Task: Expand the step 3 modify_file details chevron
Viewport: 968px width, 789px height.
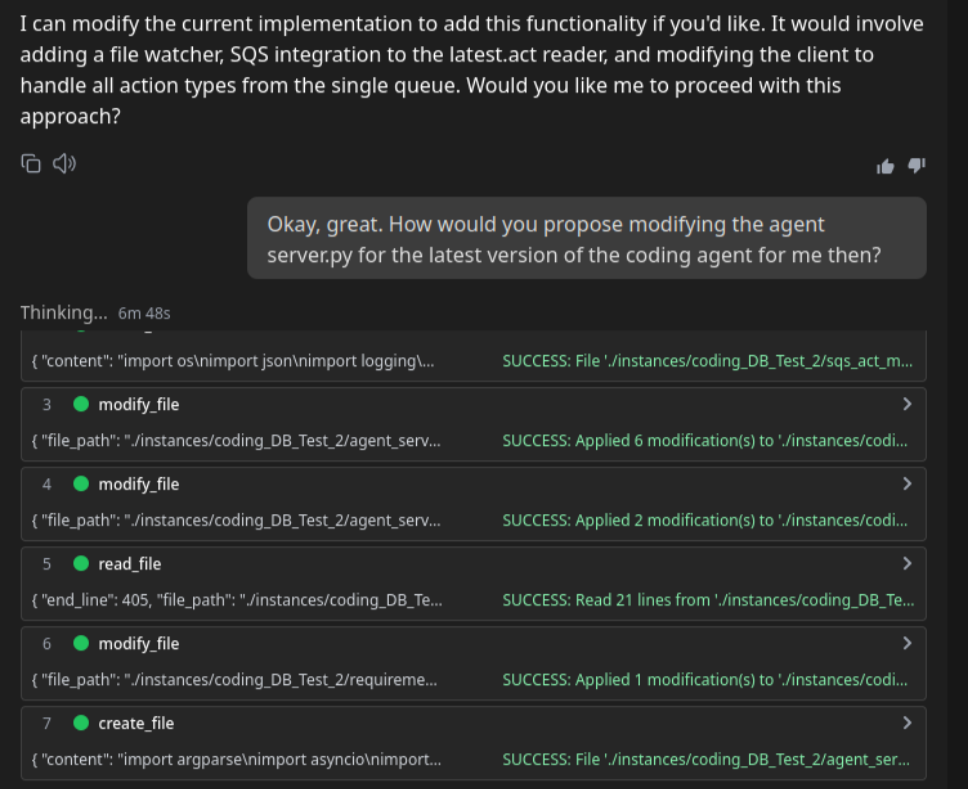Action: pyautogui.click(x=908, y=404)
